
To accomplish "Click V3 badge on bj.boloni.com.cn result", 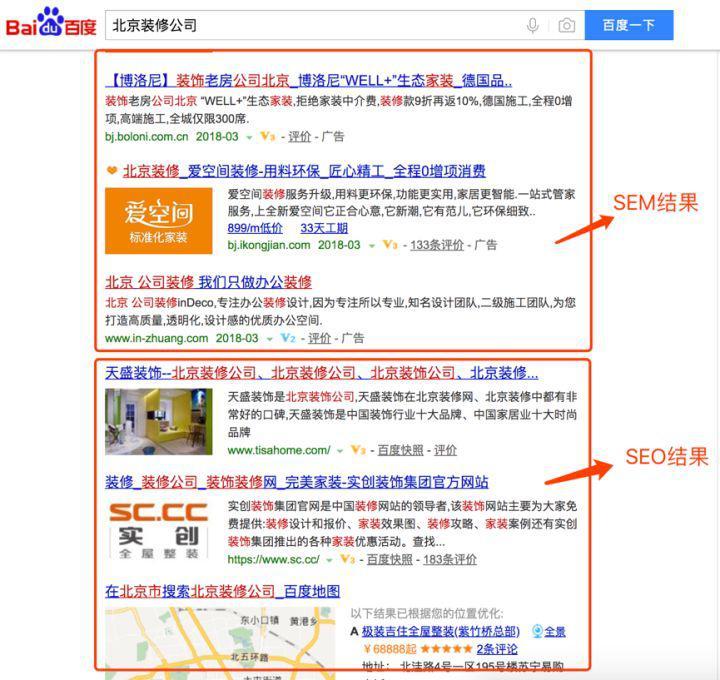I will 267,136.
